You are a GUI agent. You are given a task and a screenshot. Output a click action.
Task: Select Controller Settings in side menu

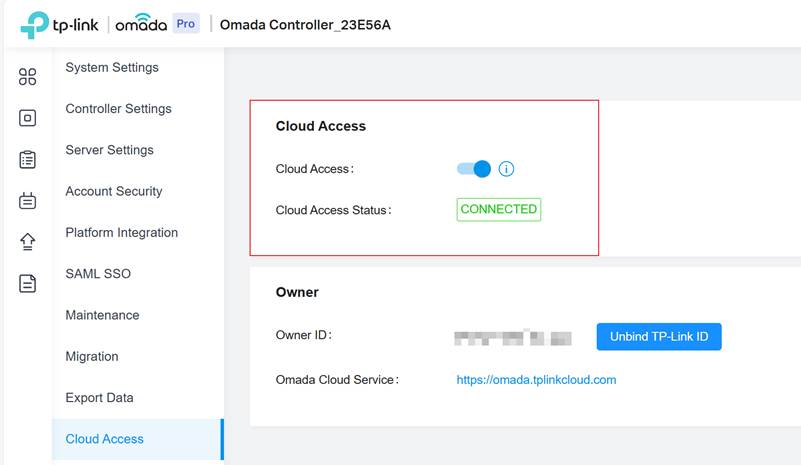(118, 109)
